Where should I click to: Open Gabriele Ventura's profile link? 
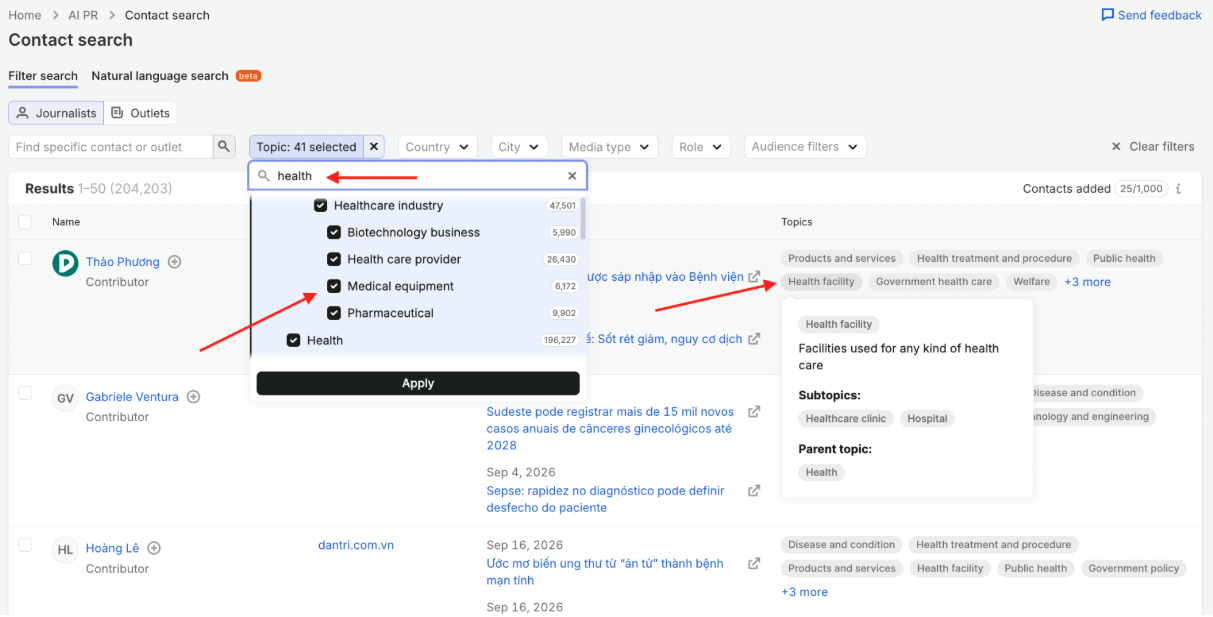click(132, 397)
